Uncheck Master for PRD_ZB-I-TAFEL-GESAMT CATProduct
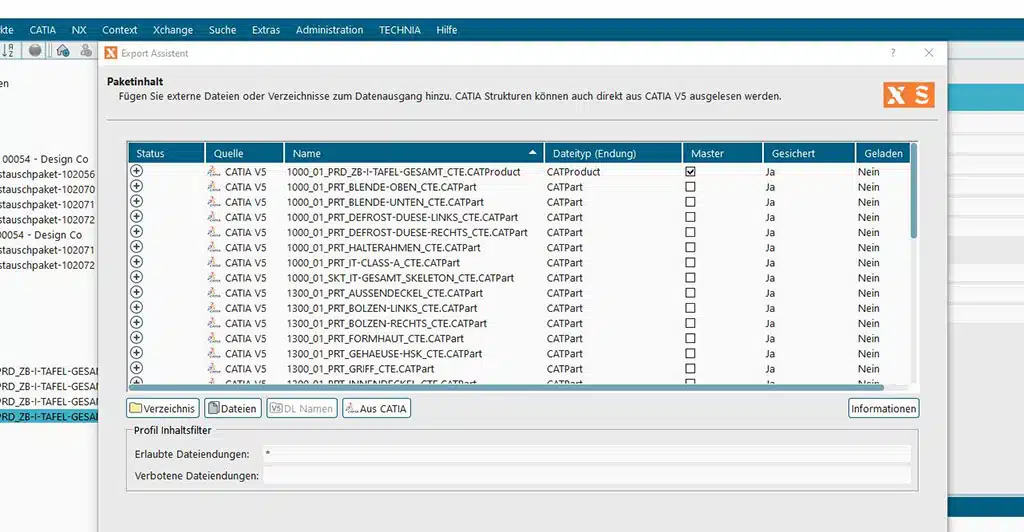The height and width of the screenshot is (532, 1024). coord(690,172)
